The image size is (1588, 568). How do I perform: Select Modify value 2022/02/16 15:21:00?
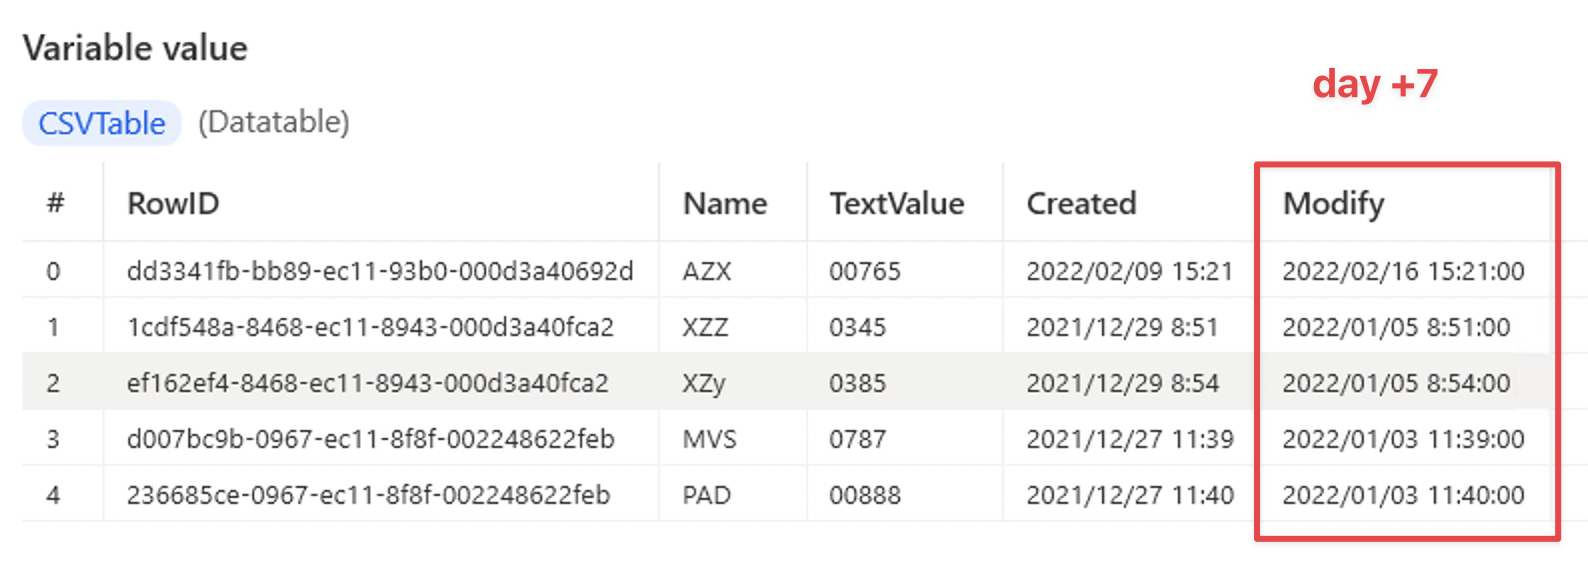[1404, 271]
